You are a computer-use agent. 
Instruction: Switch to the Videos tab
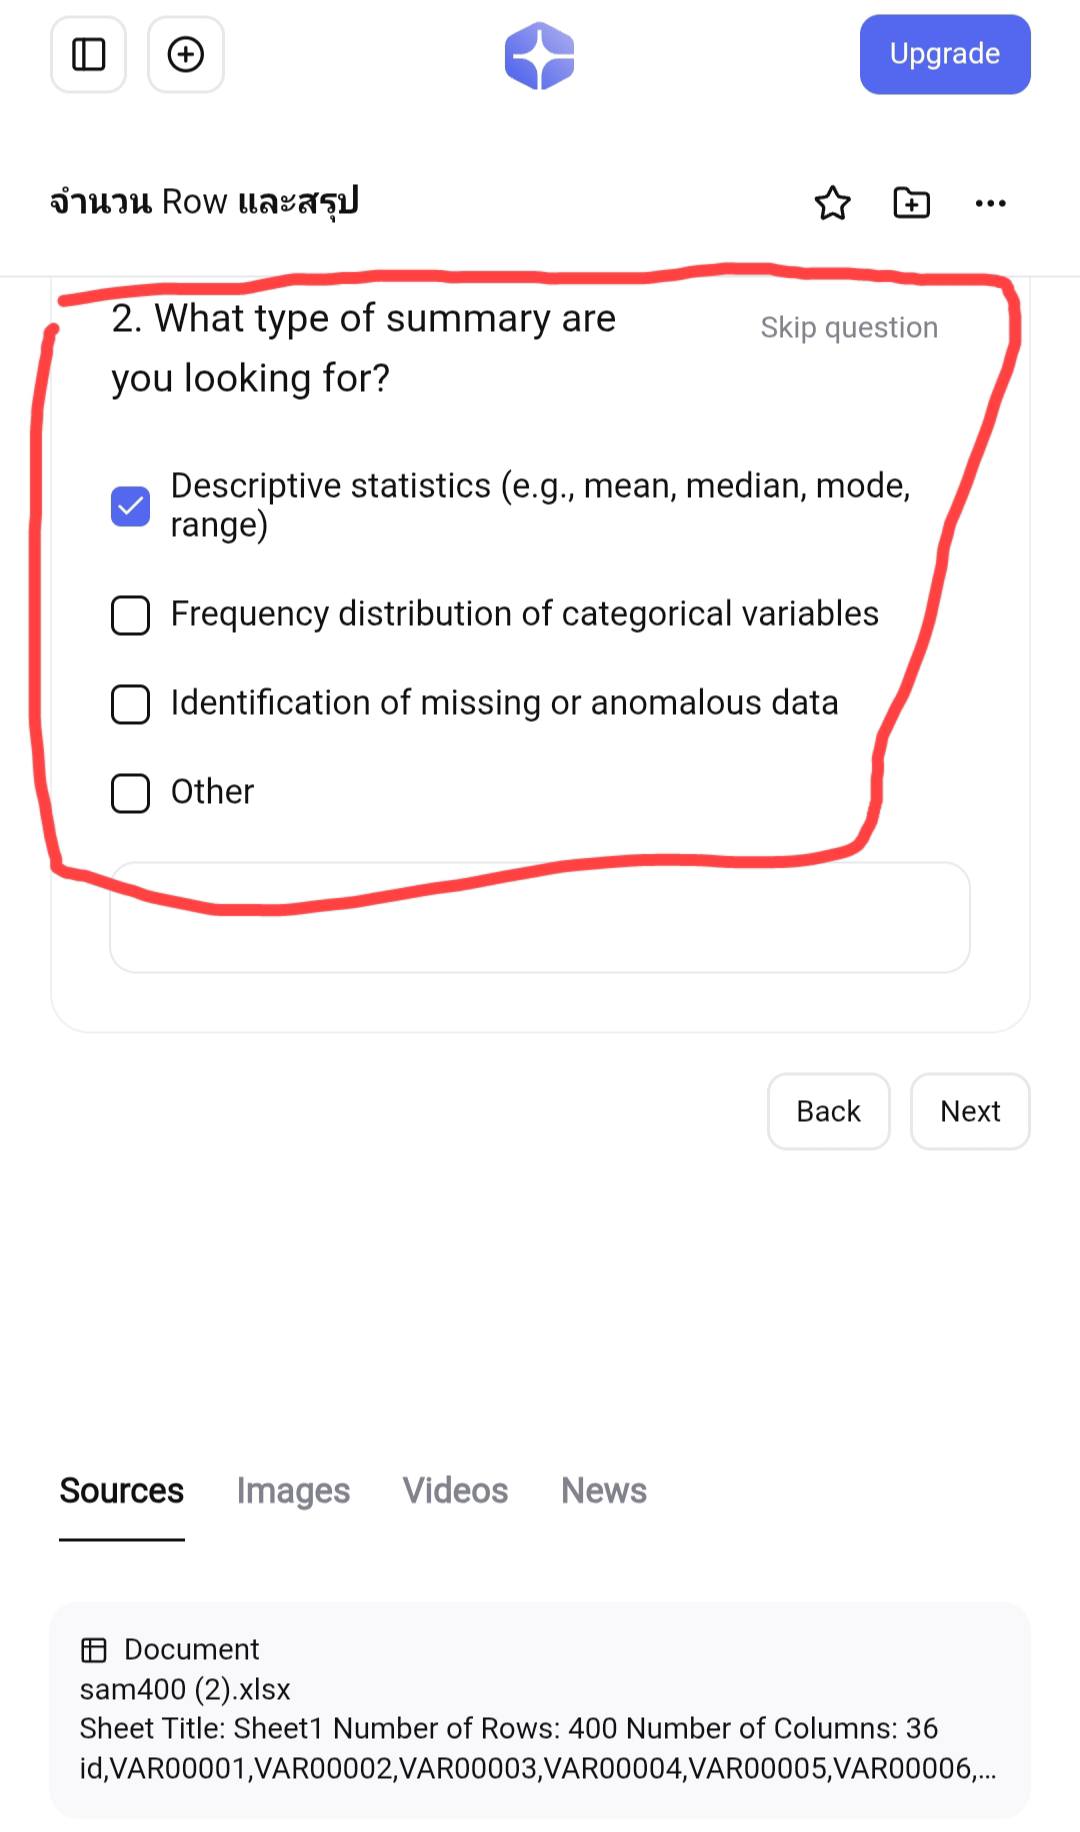point(455,1490)
